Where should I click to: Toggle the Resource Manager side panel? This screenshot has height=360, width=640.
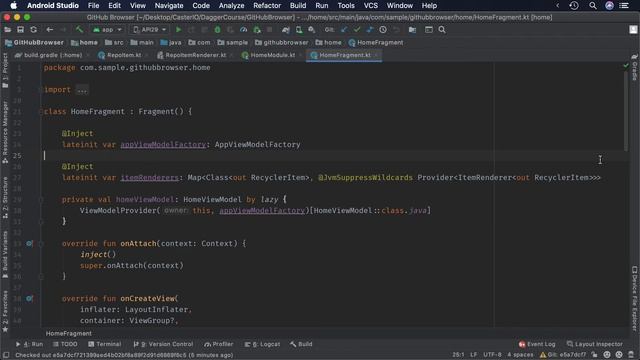pyautogui.click(x=5, y=133)
